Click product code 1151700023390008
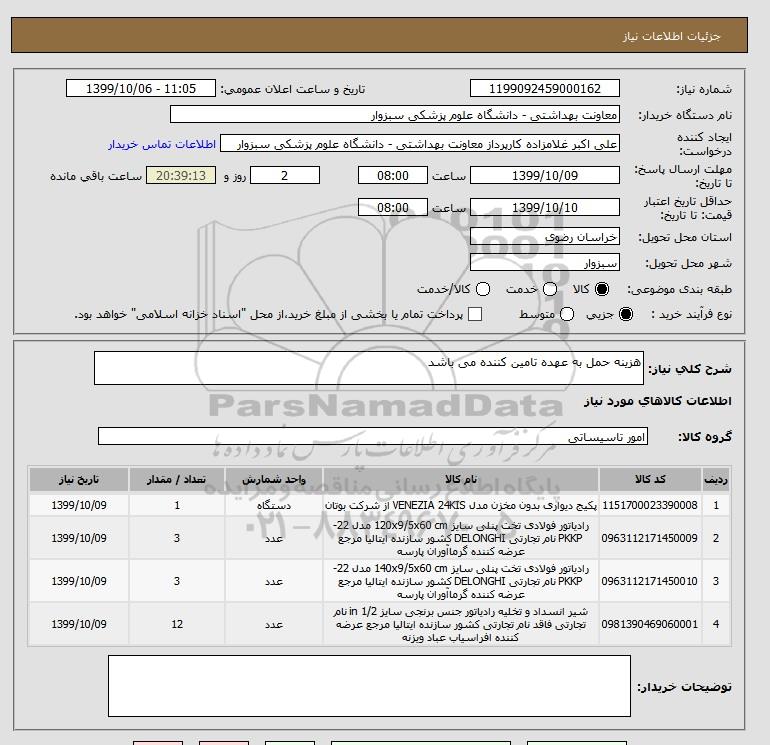This screenshot has width=770, height=745. pyautogui.click(x=650, y=505)
